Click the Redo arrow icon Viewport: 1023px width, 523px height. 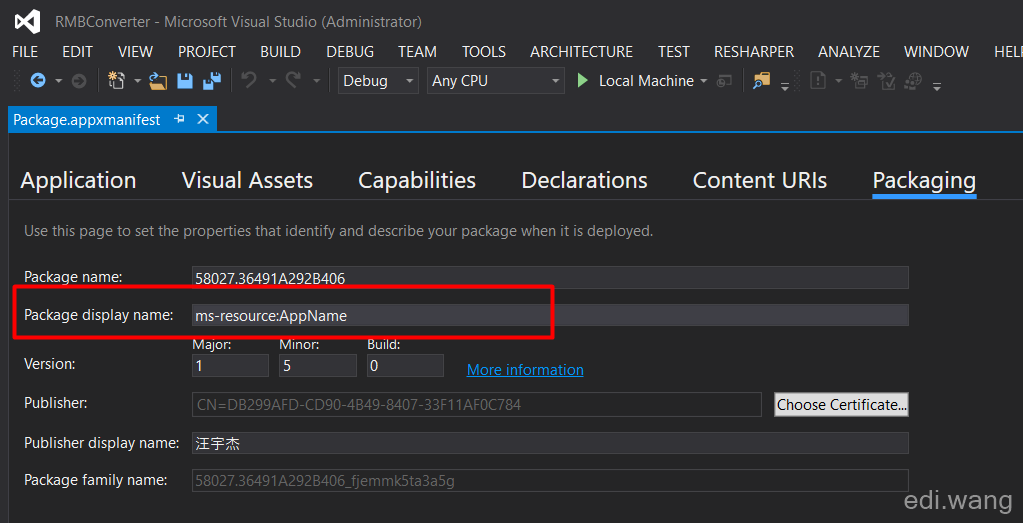(294, 81)
